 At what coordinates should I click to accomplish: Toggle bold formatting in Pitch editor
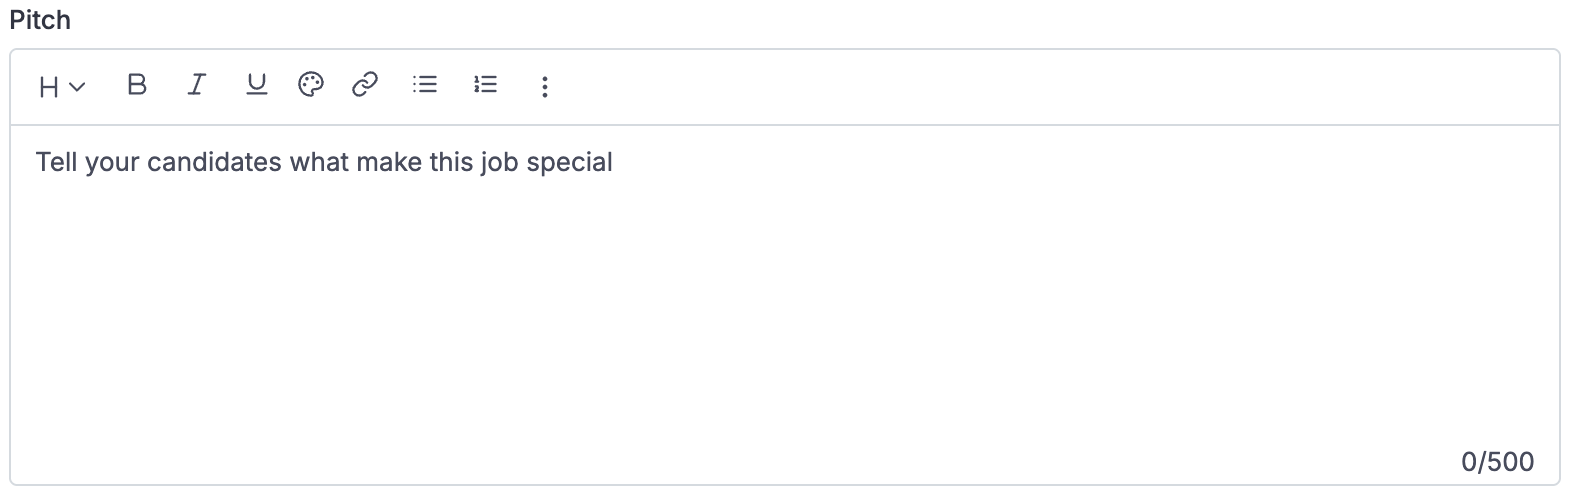pyautogui.click(x=137, y=85)
